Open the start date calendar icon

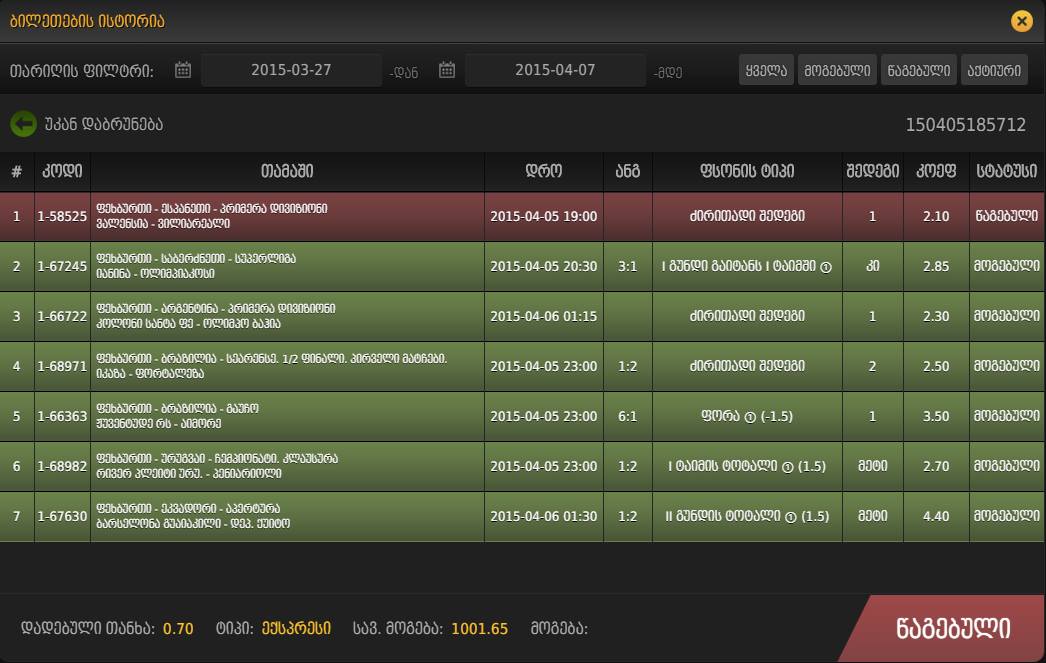[x=183, y=70]
